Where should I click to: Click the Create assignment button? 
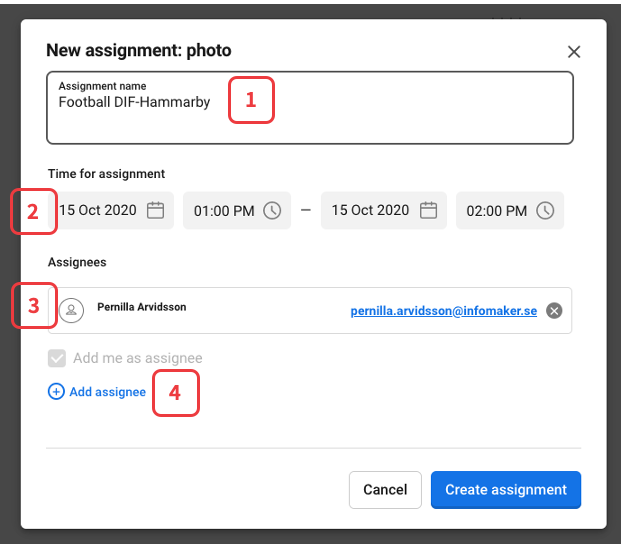[x=505, y=490]
